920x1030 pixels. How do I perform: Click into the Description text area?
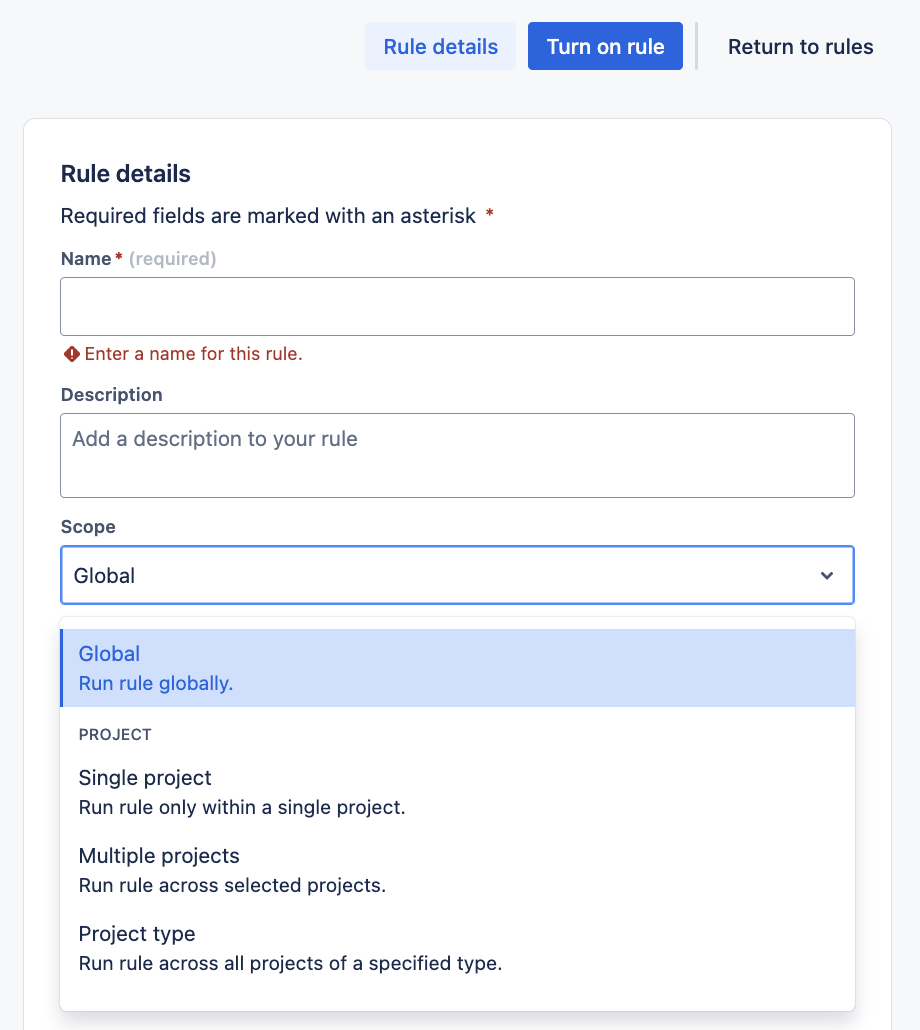[x=457, y=455]
